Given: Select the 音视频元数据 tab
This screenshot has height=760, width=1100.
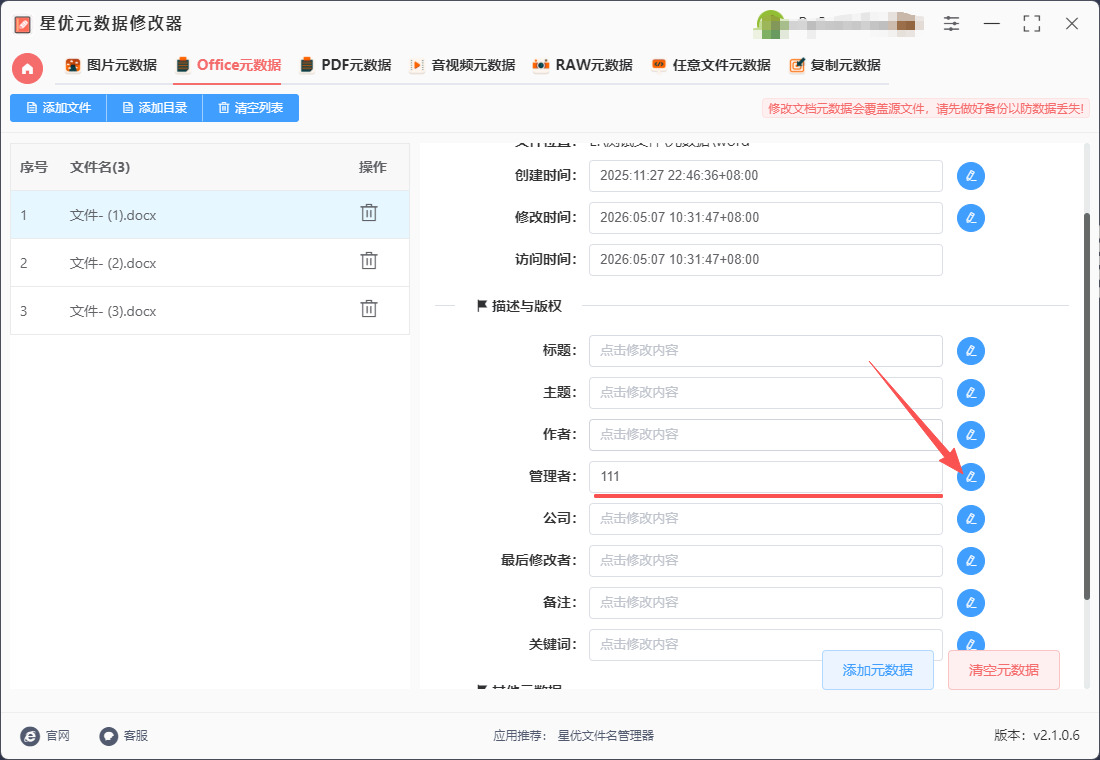Looking at the screenshot, I should (x=462, y=65).
